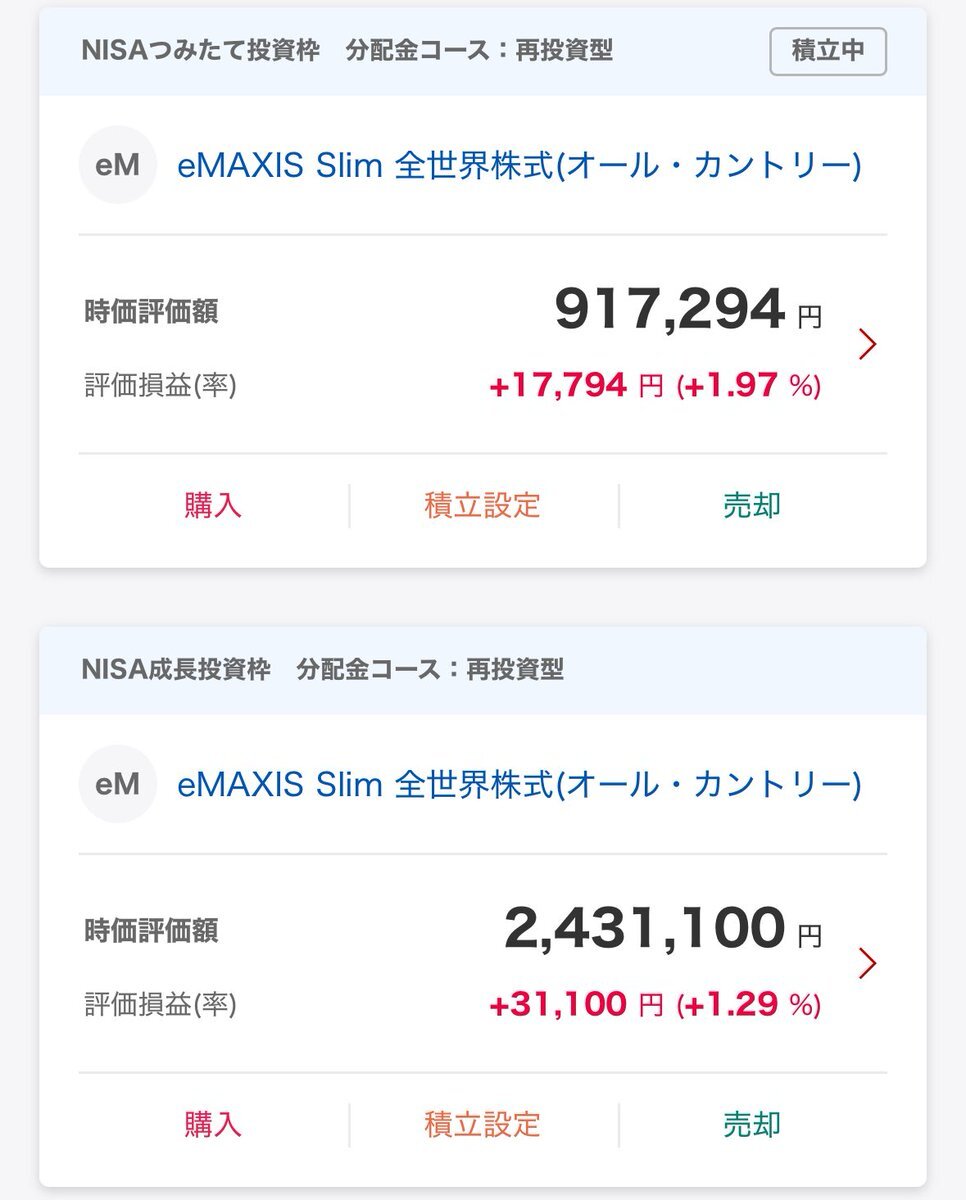Tap 購入 in the つみたて投資枠 card
This screenshot has width=966, height=1200.
213,506
